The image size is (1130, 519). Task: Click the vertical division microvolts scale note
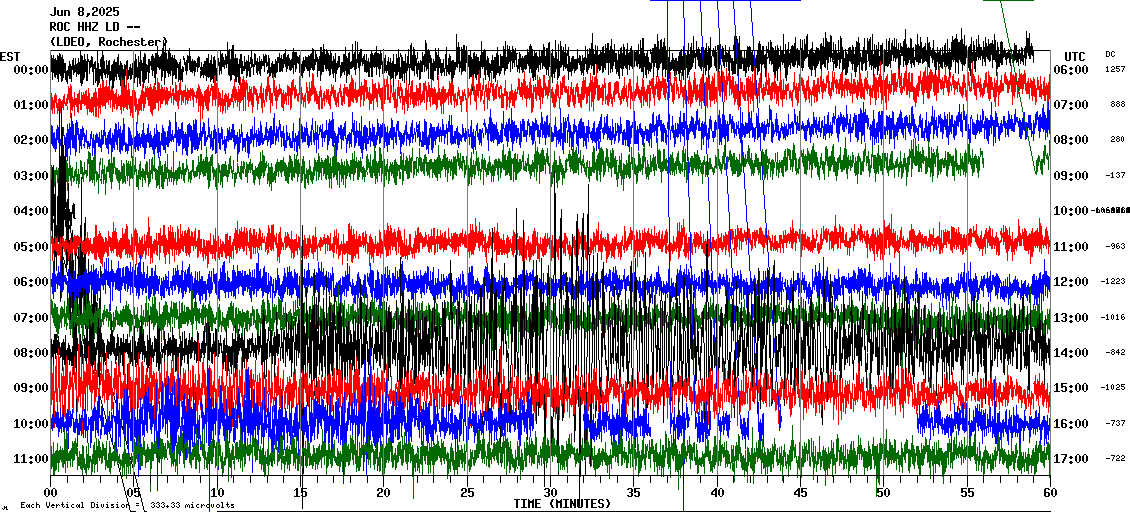pyautogui.click(x=127, y=505)
